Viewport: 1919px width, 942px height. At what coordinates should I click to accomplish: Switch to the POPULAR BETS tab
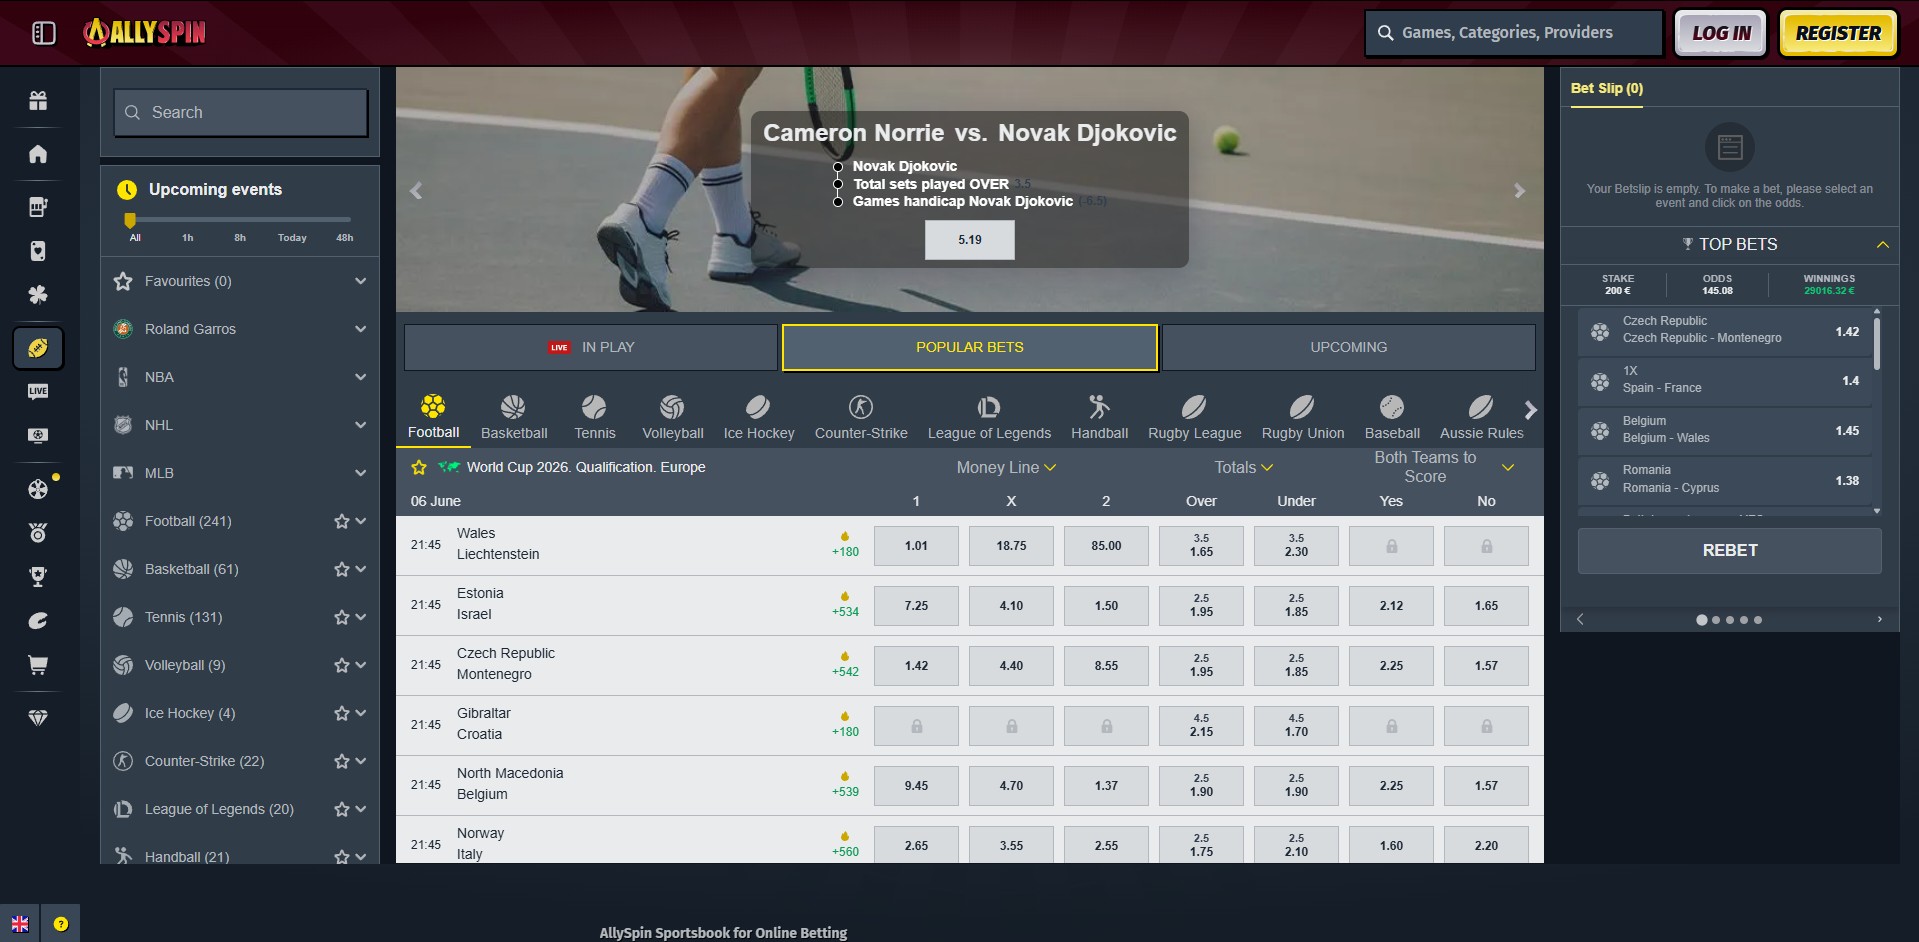pos(970,347)
